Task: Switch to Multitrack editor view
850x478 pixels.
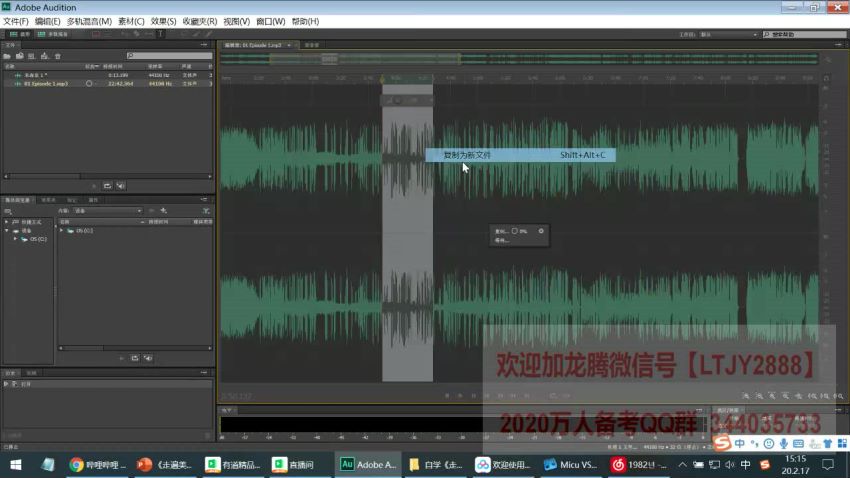Action: 53,34
